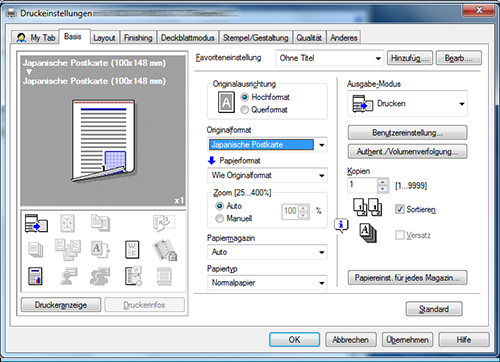Viewport: 500px width, 362px height.
Task: Click the Hinzufüg... button
Action: [410, 58]
